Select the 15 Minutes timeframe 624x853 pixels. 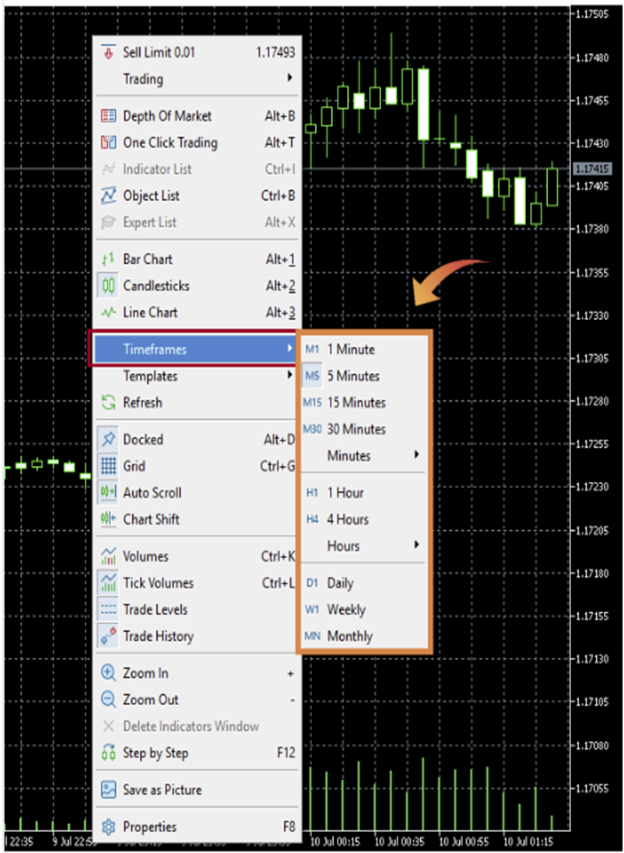[356, 403]
